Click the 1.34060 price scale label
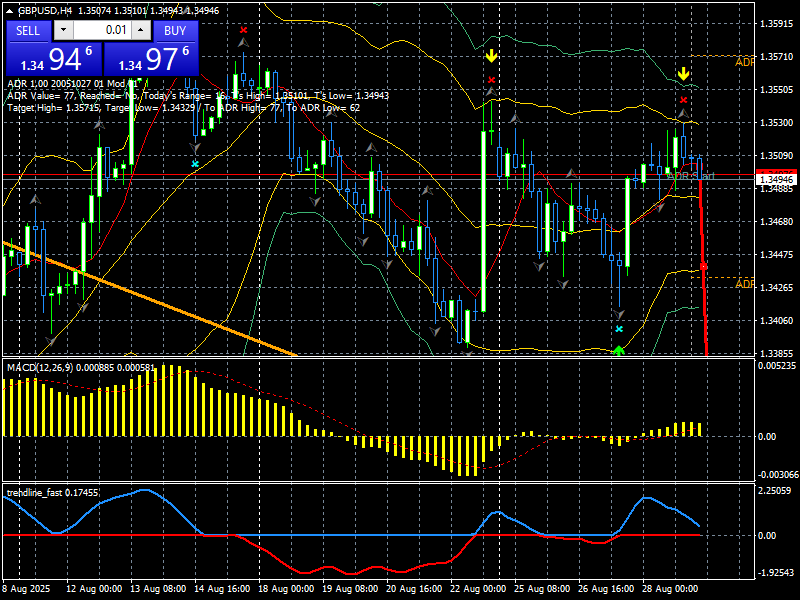The height and width of the screenshot is (600, 800). (777, 320)
